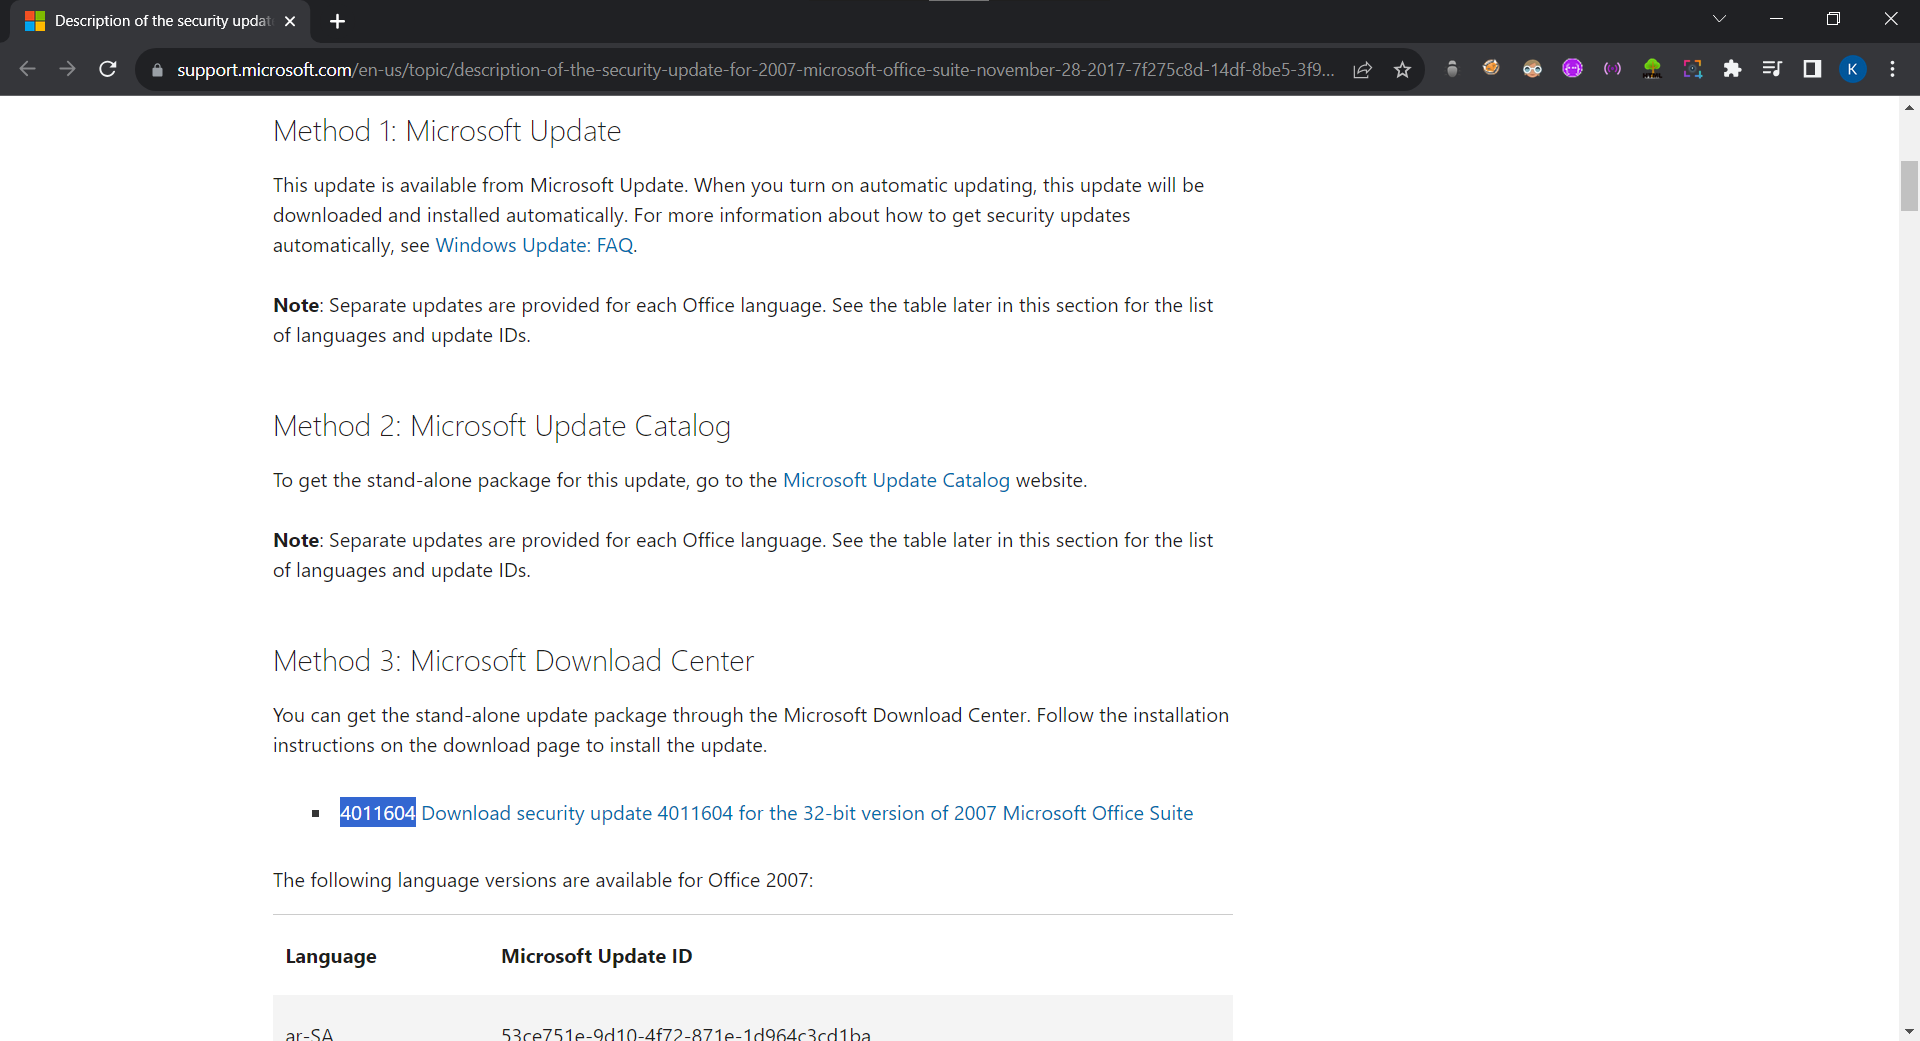
Task: Expand the tab search chevron
Action: 1719,19
